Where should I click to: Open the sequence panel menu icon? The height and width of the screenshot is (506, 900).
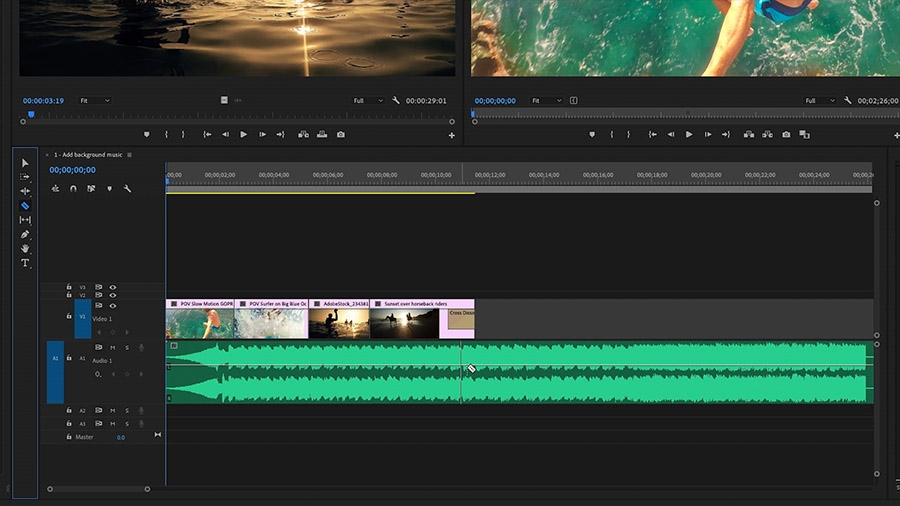pyautogui.click(x=130, y=155)
